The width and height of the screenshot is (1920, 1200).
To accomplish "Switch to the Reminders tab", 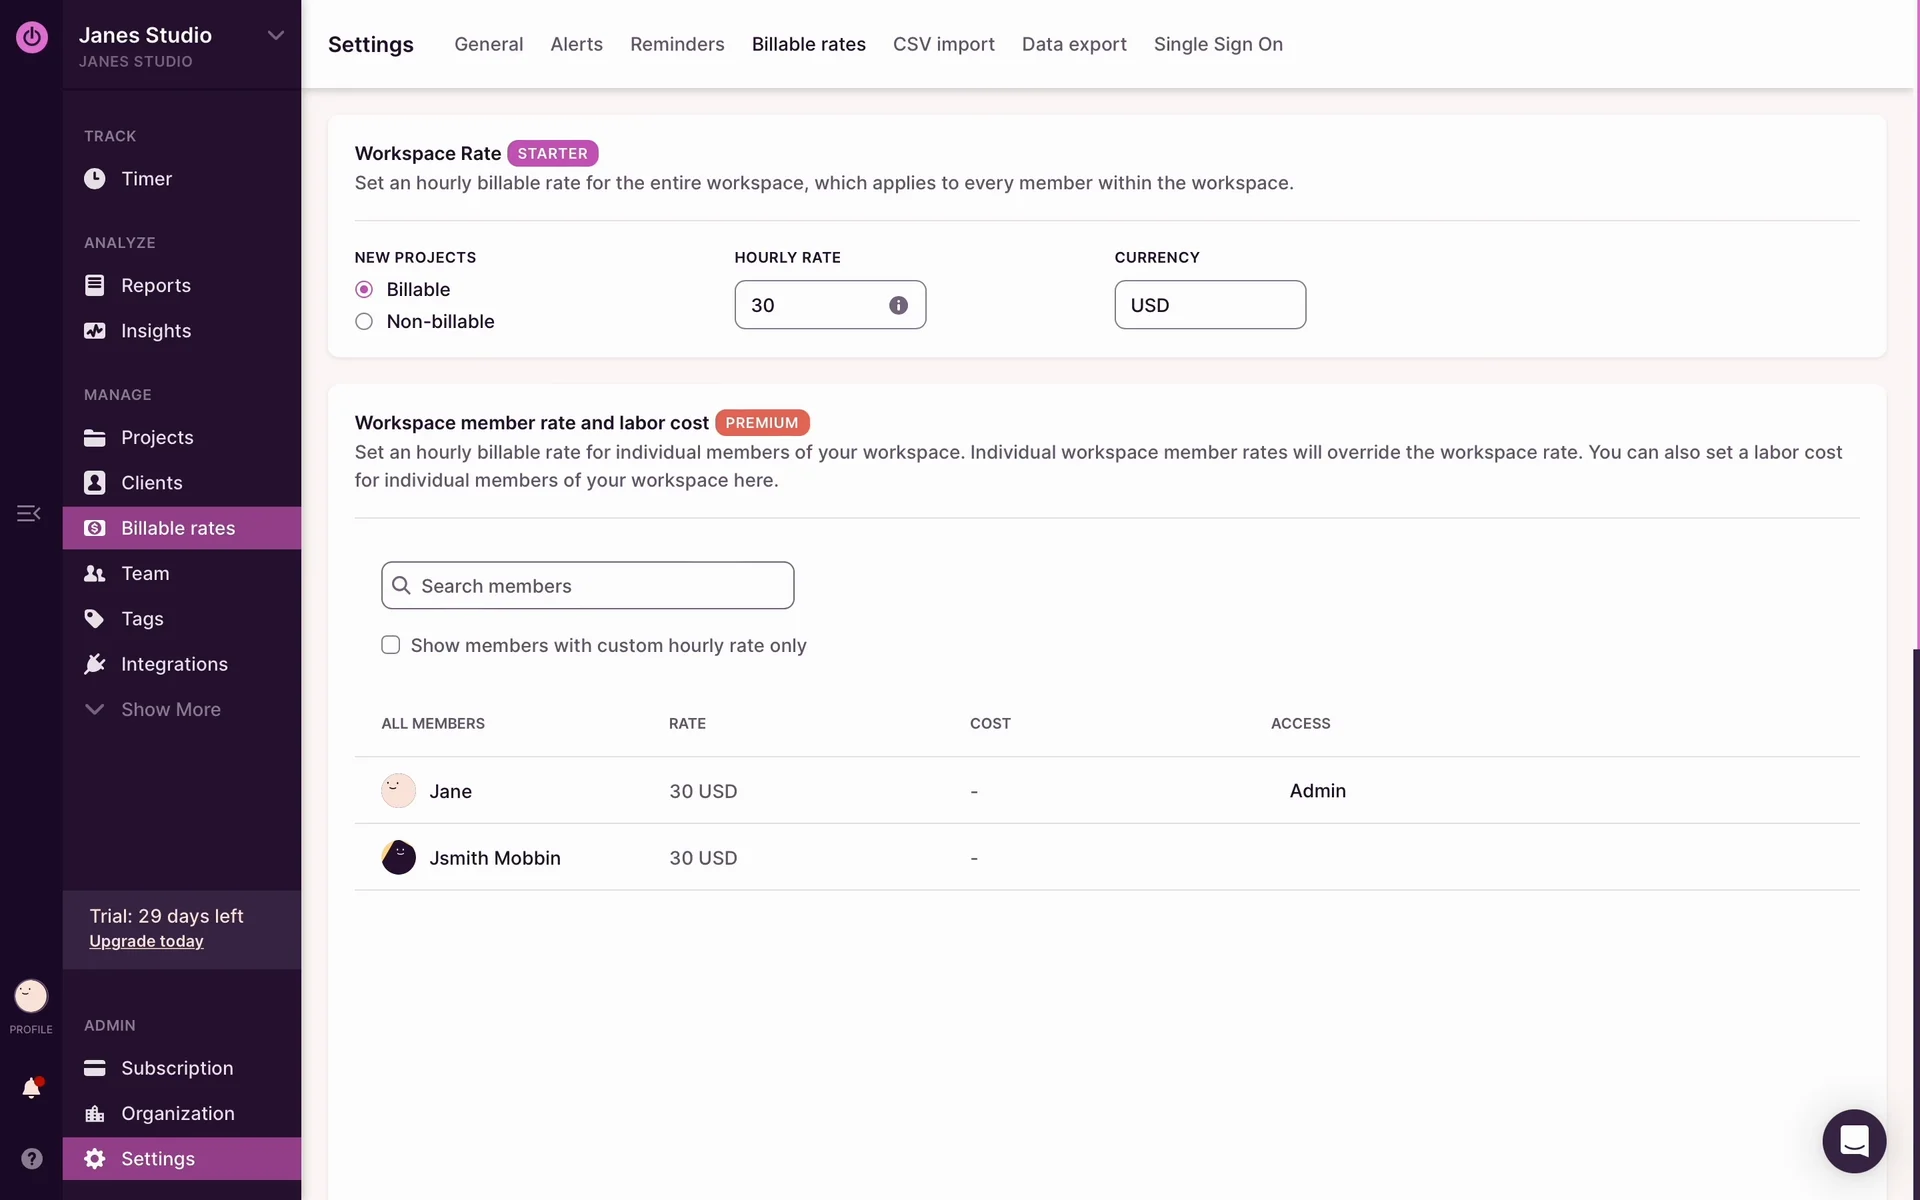I will (677, 44).
